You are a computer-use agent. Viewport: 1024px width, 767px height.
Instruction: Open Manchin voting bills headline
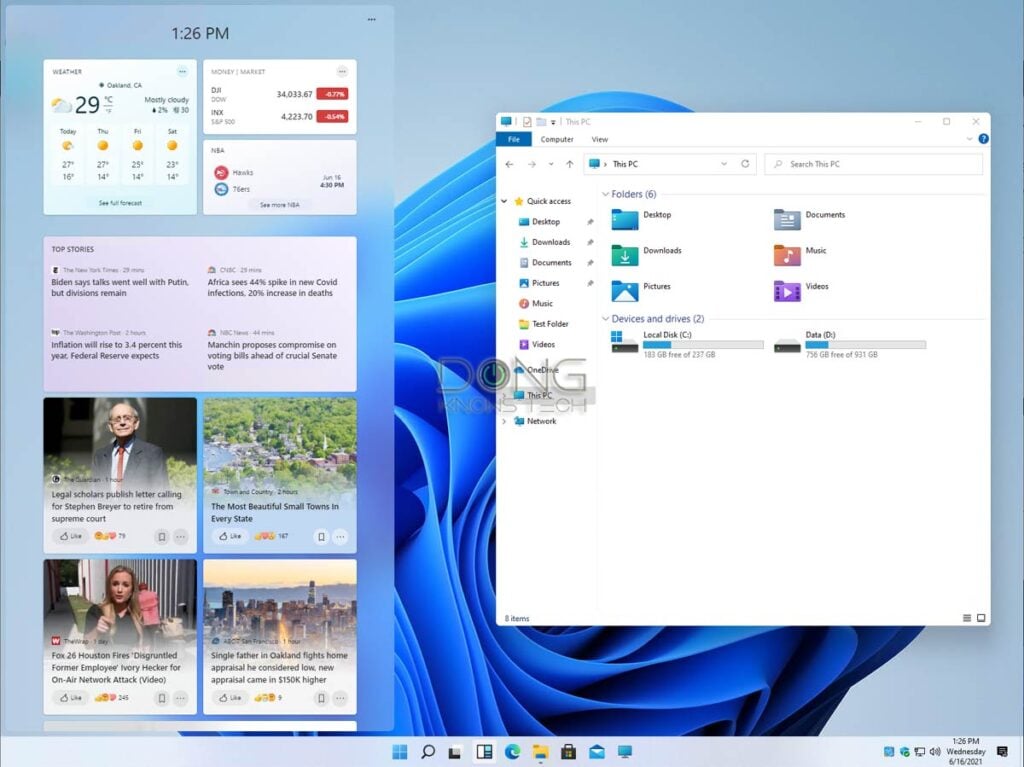[272, 355]
